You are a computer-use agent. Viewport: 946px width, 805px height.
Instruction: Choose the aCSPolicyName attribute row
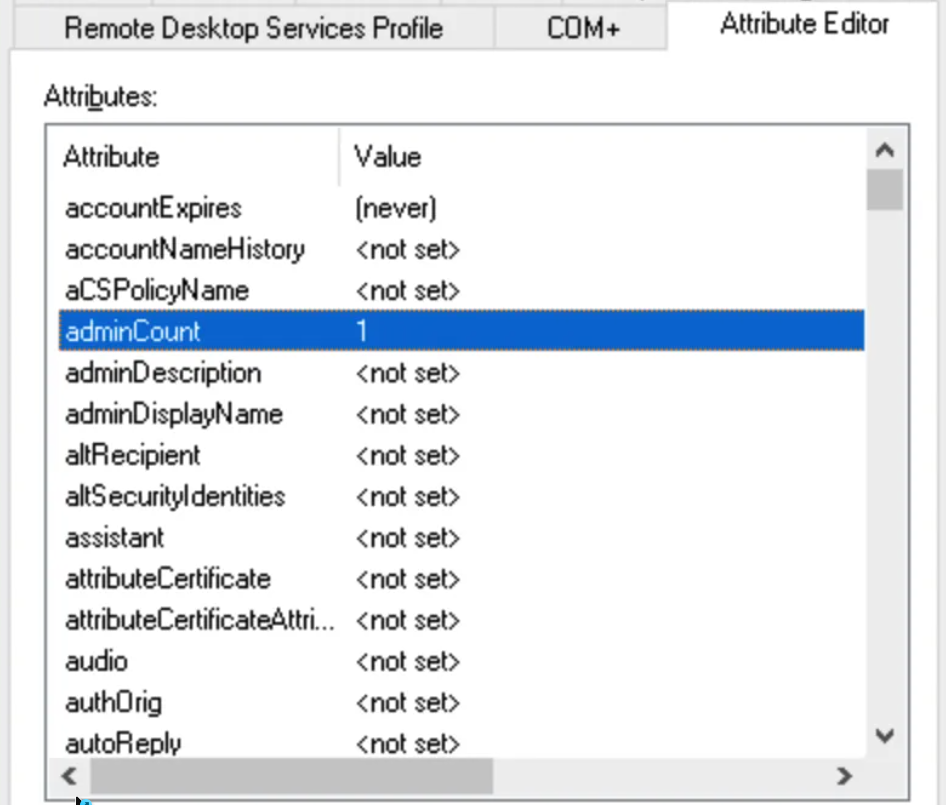pos(156,291)
